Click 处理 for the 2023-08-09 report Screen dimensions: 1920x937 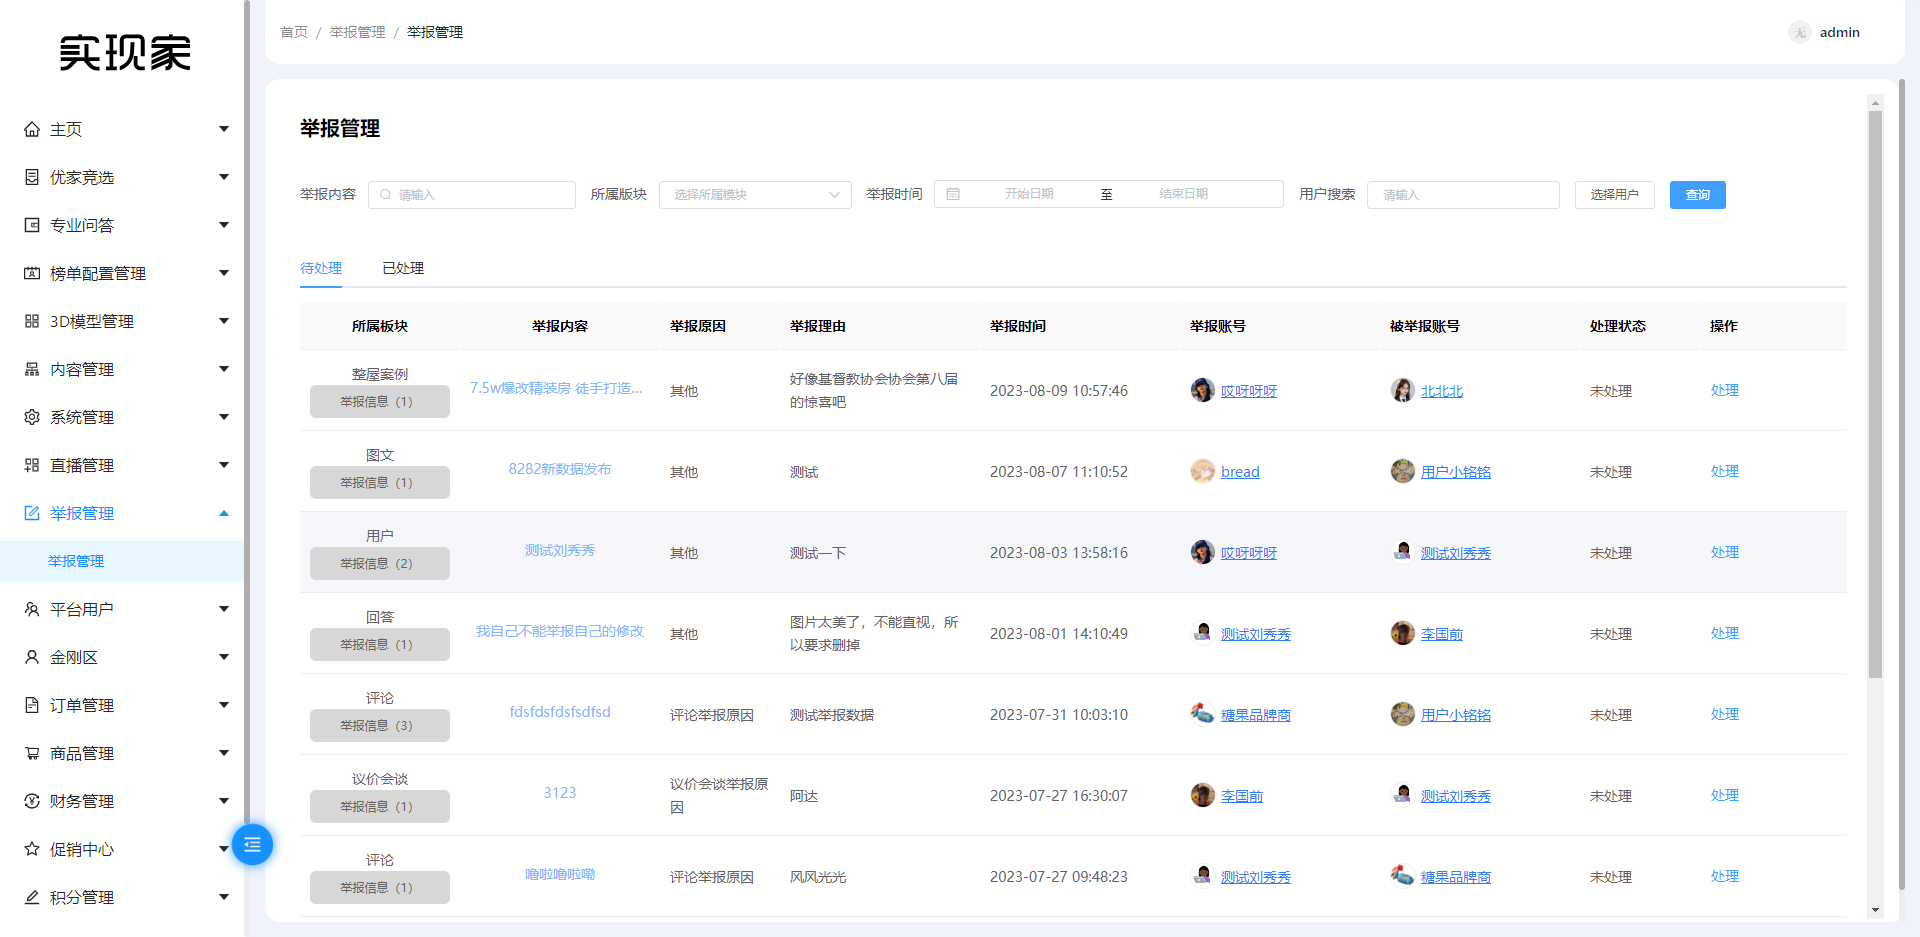[1725, 390]
